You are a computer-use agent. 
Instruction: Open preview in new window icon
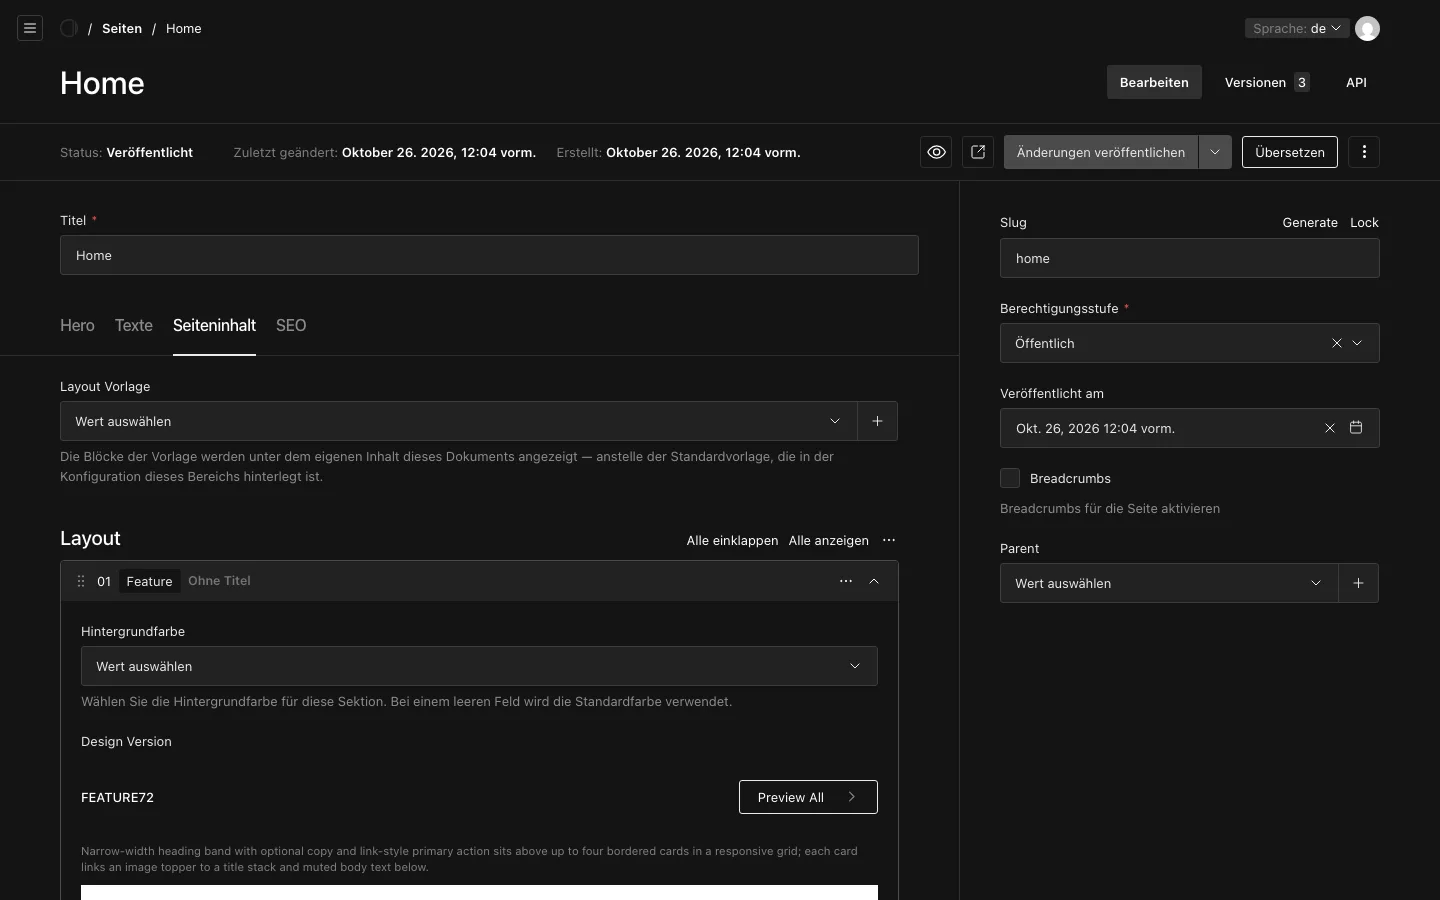tap(978, 152)
